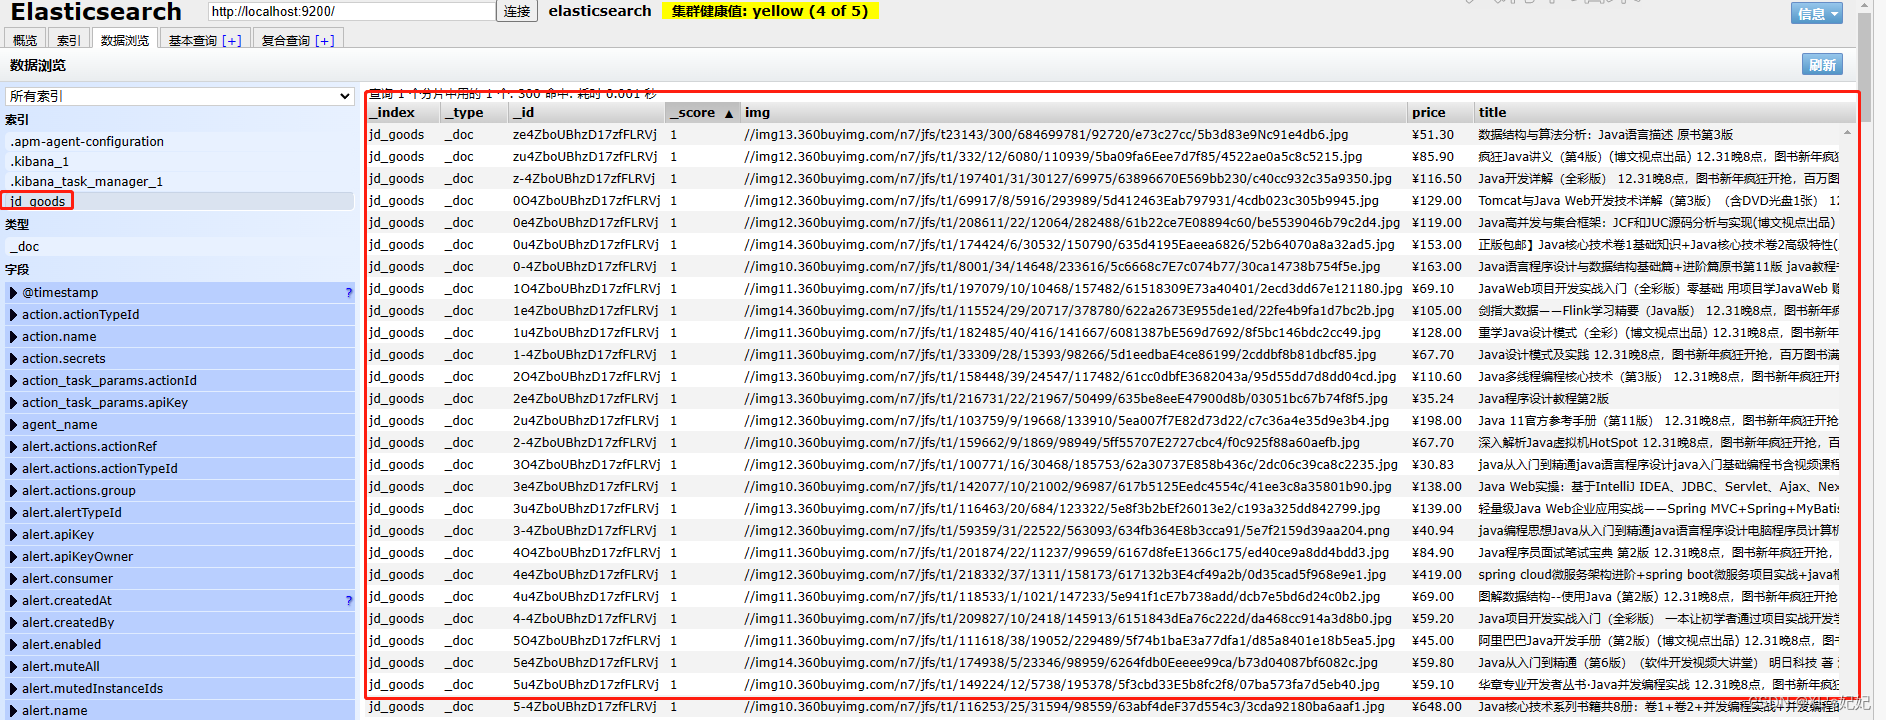Click the results table scroll-up arrow
Screen dimensions: 1886x720
(x=1847, y=132)
